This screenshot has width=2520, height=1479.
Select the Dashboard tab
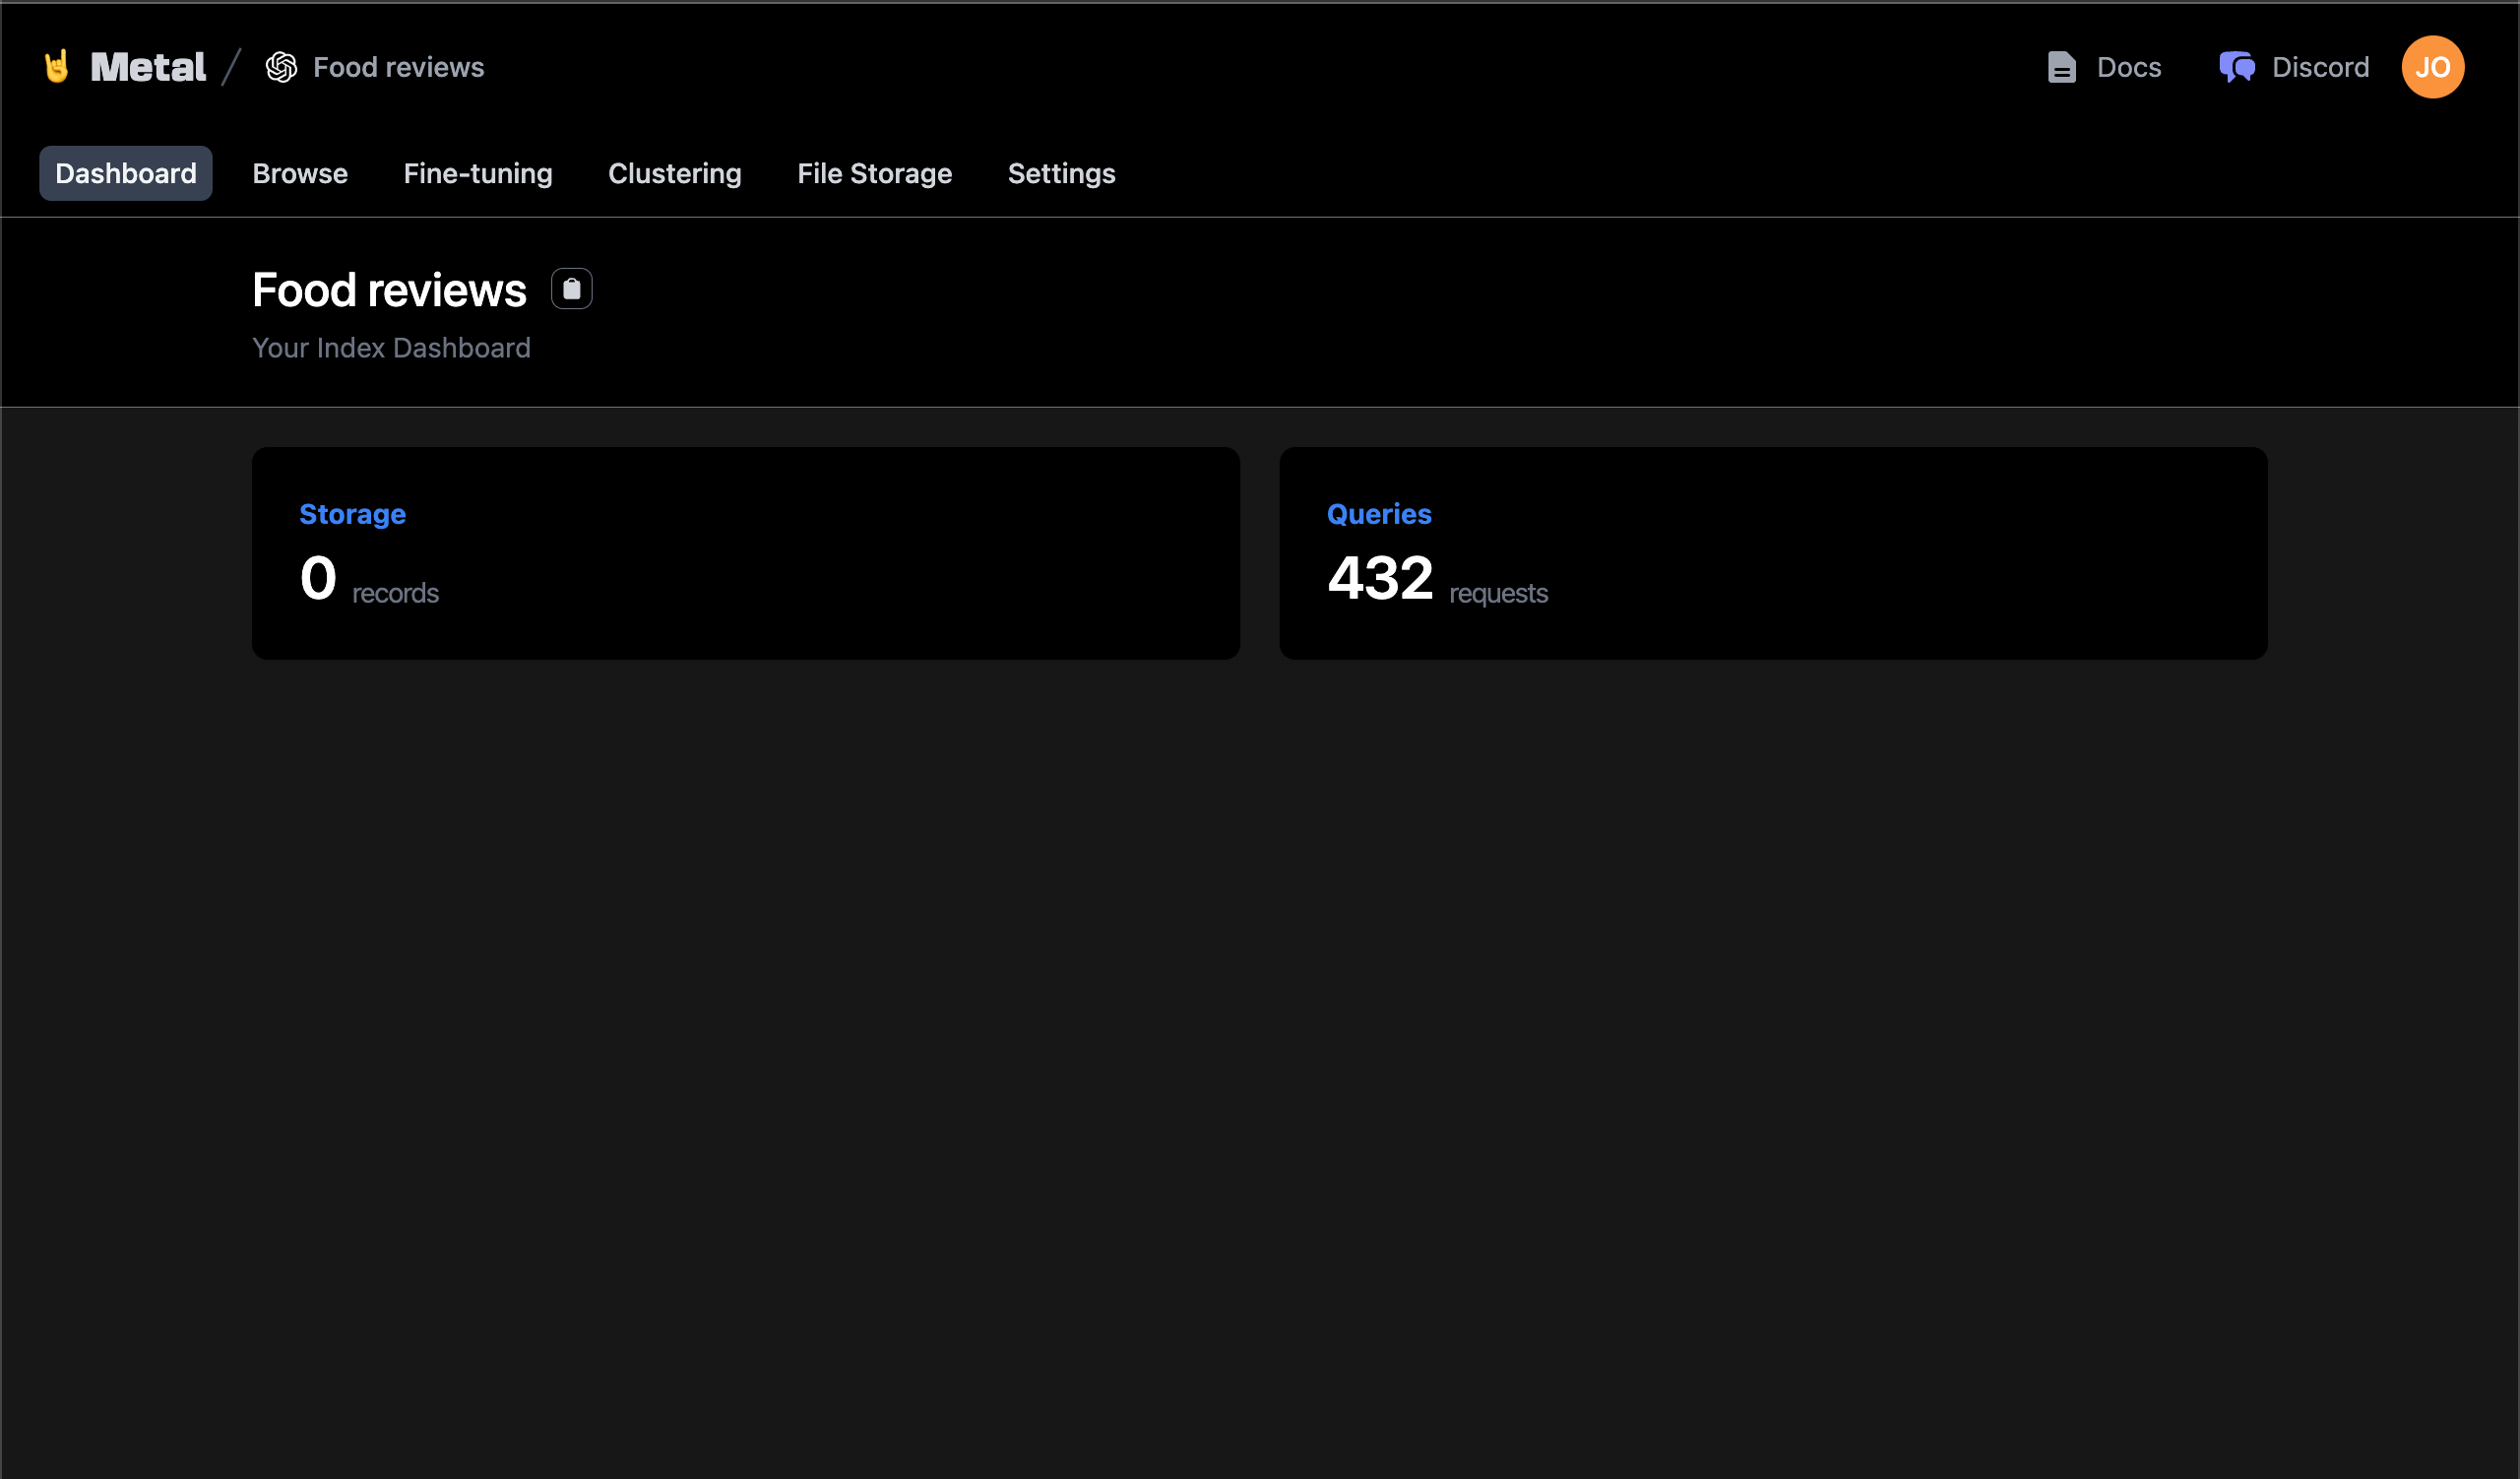click(x=125, y=173)
